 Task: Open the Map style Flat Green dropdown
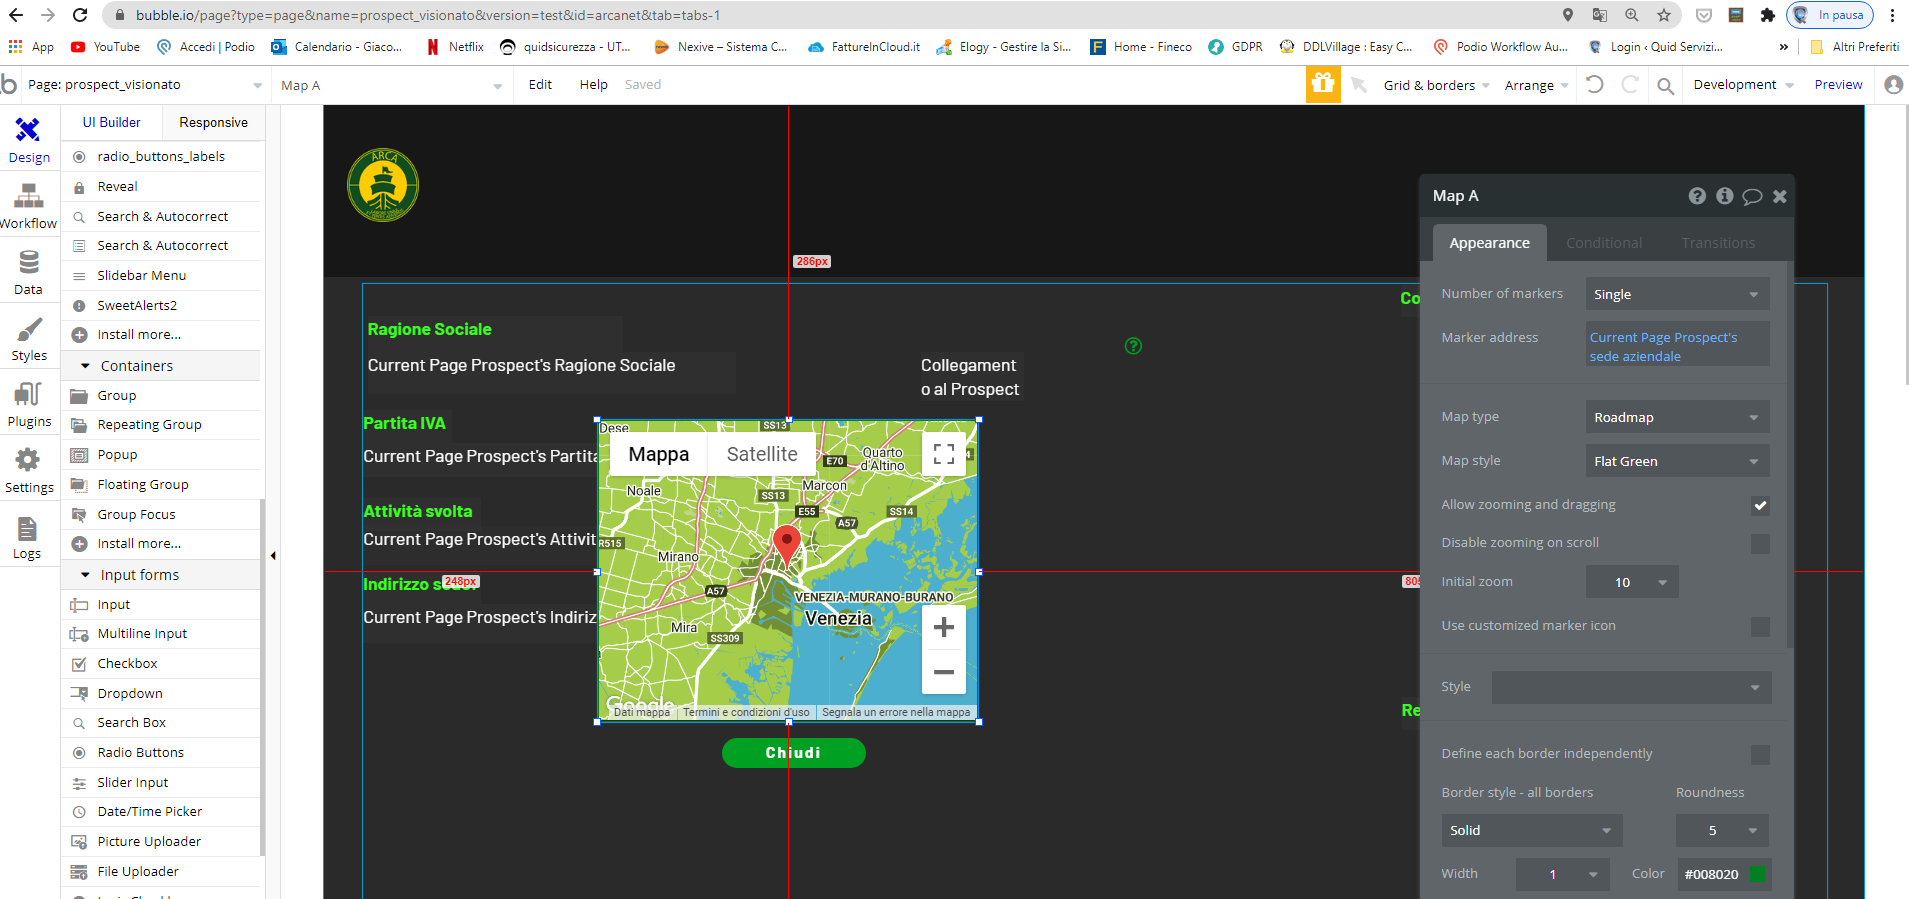click(x=1677, y=461)
